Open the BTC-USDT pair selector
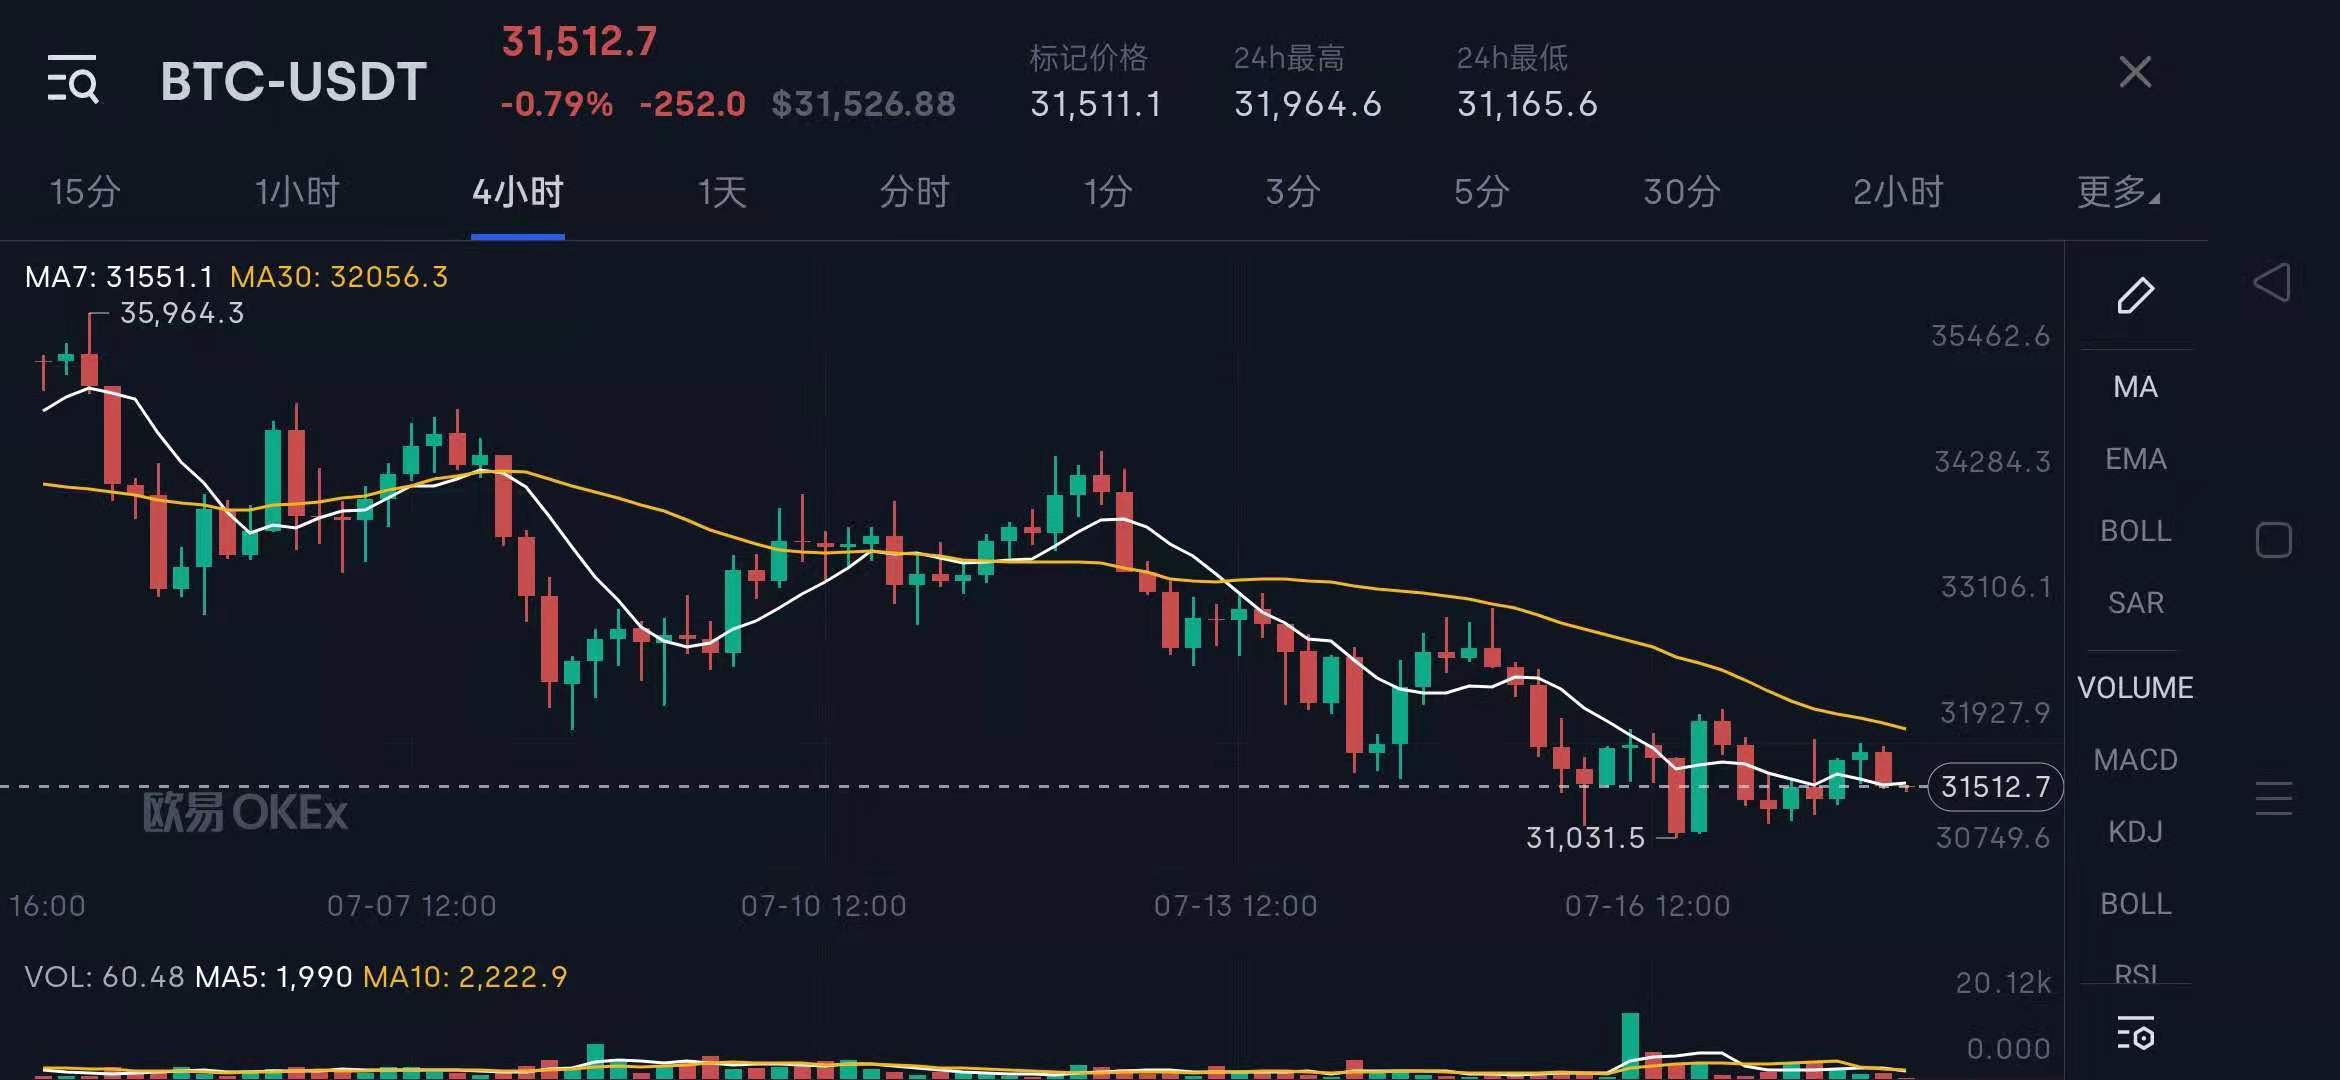The width and height of the screenshot is (2340, 1080). pos(293,81)
